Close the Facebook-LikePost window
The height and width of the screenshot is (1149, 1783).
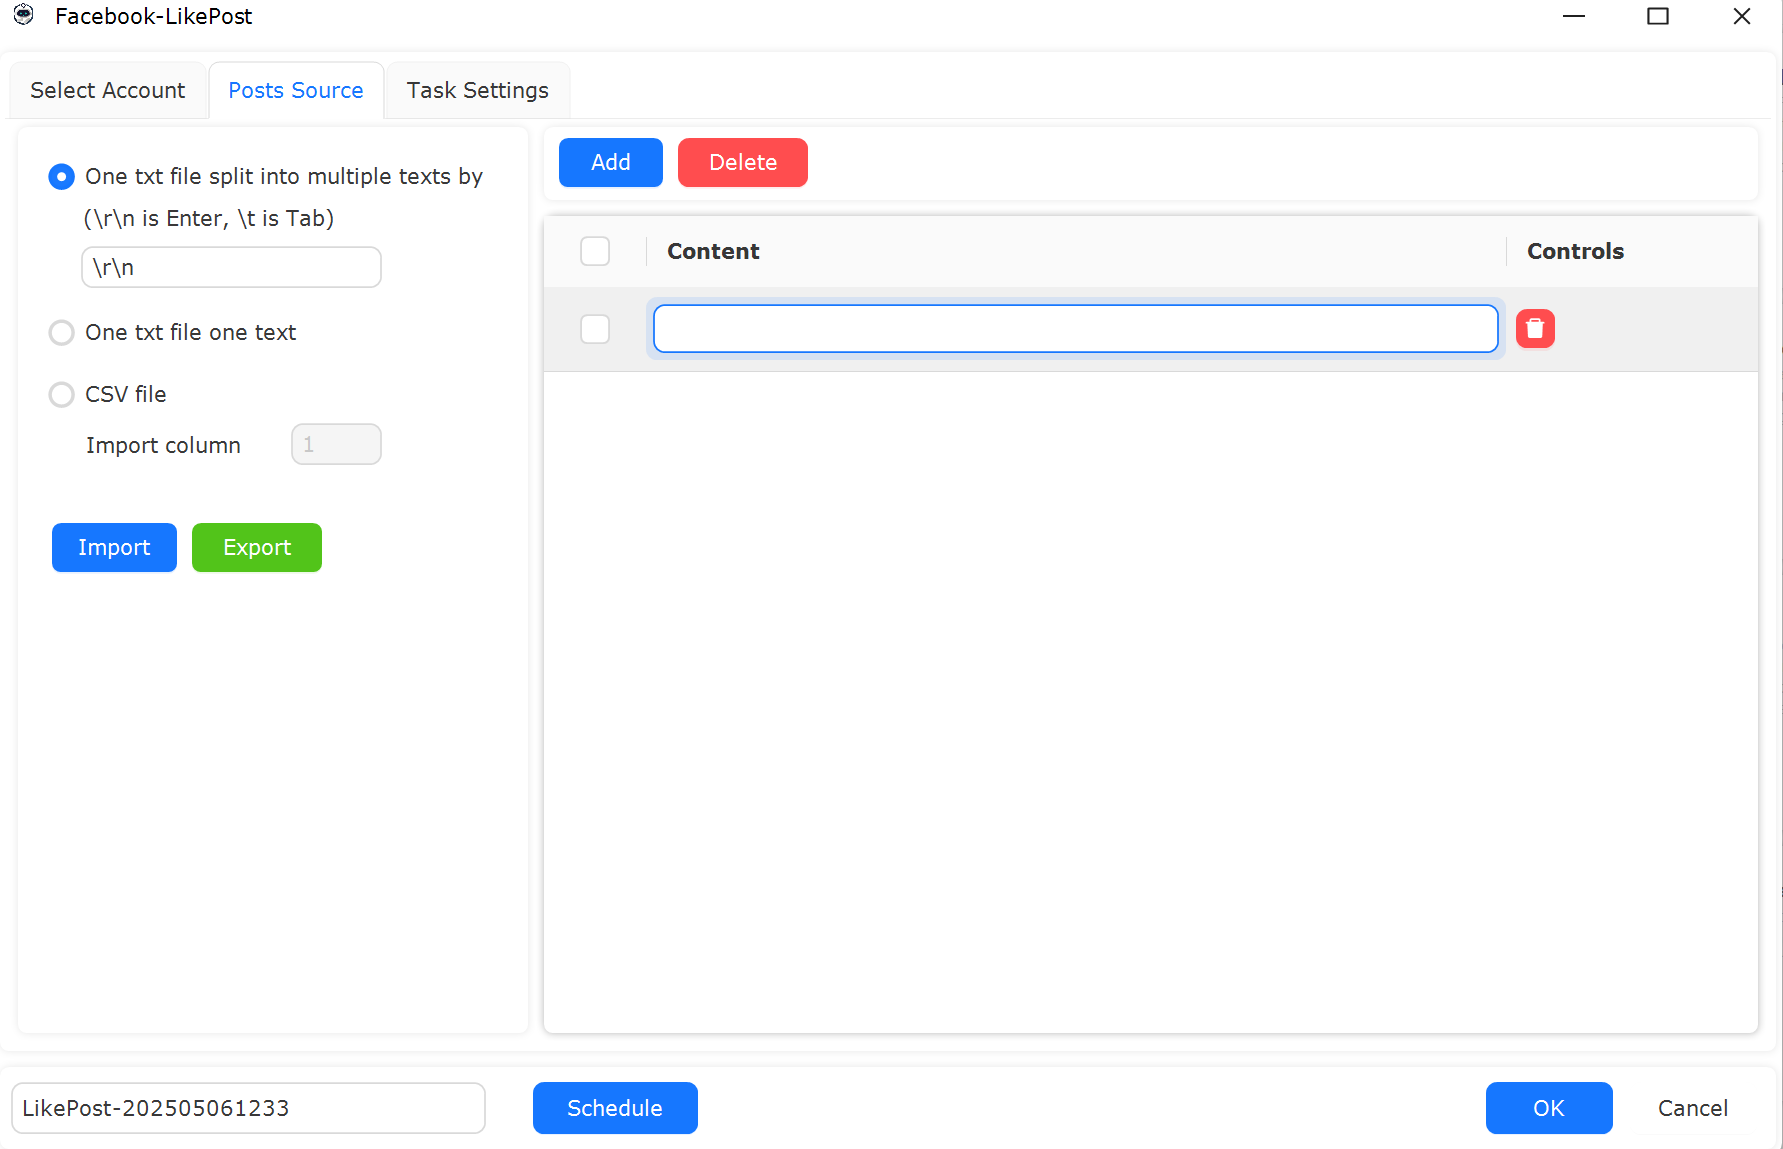[1742, 16]
